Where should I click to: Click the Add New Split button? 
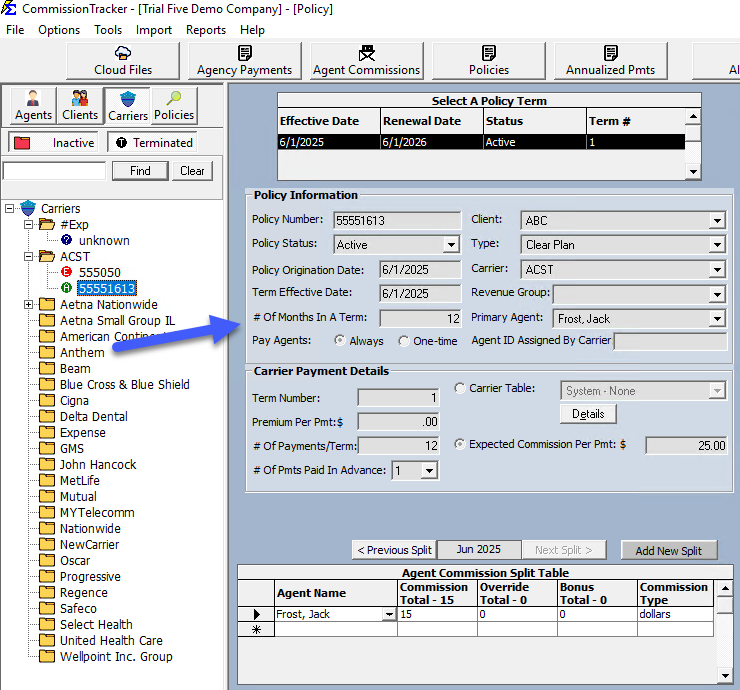coord(669,551)
